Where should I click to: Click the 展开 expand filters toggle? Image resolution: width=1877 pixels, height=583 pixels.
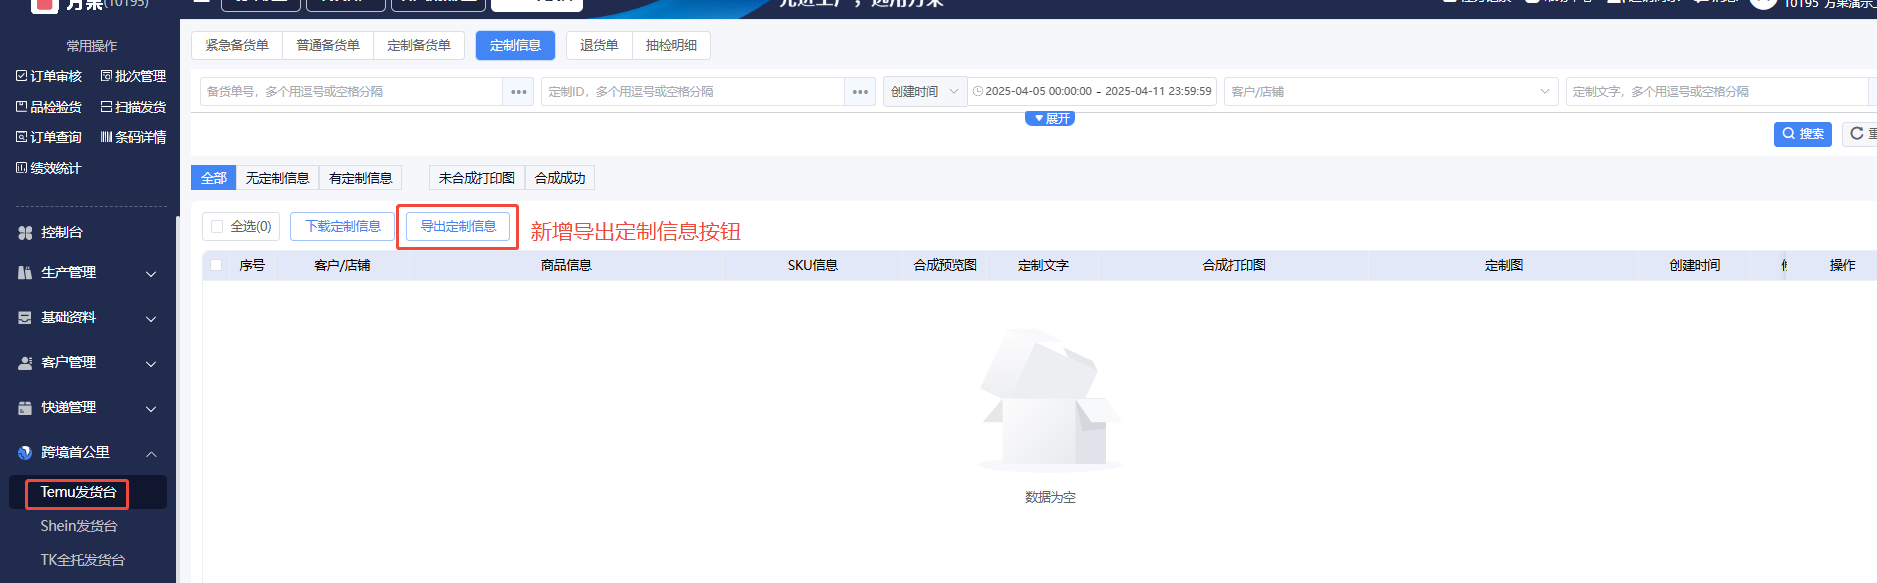(x=1050, y=118)
